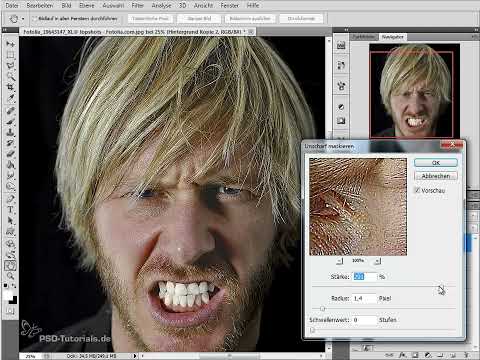This screenshot has width=480, height=360.
Task: Open the Adjustments panel half-circle icon
Action: (341, 107)
